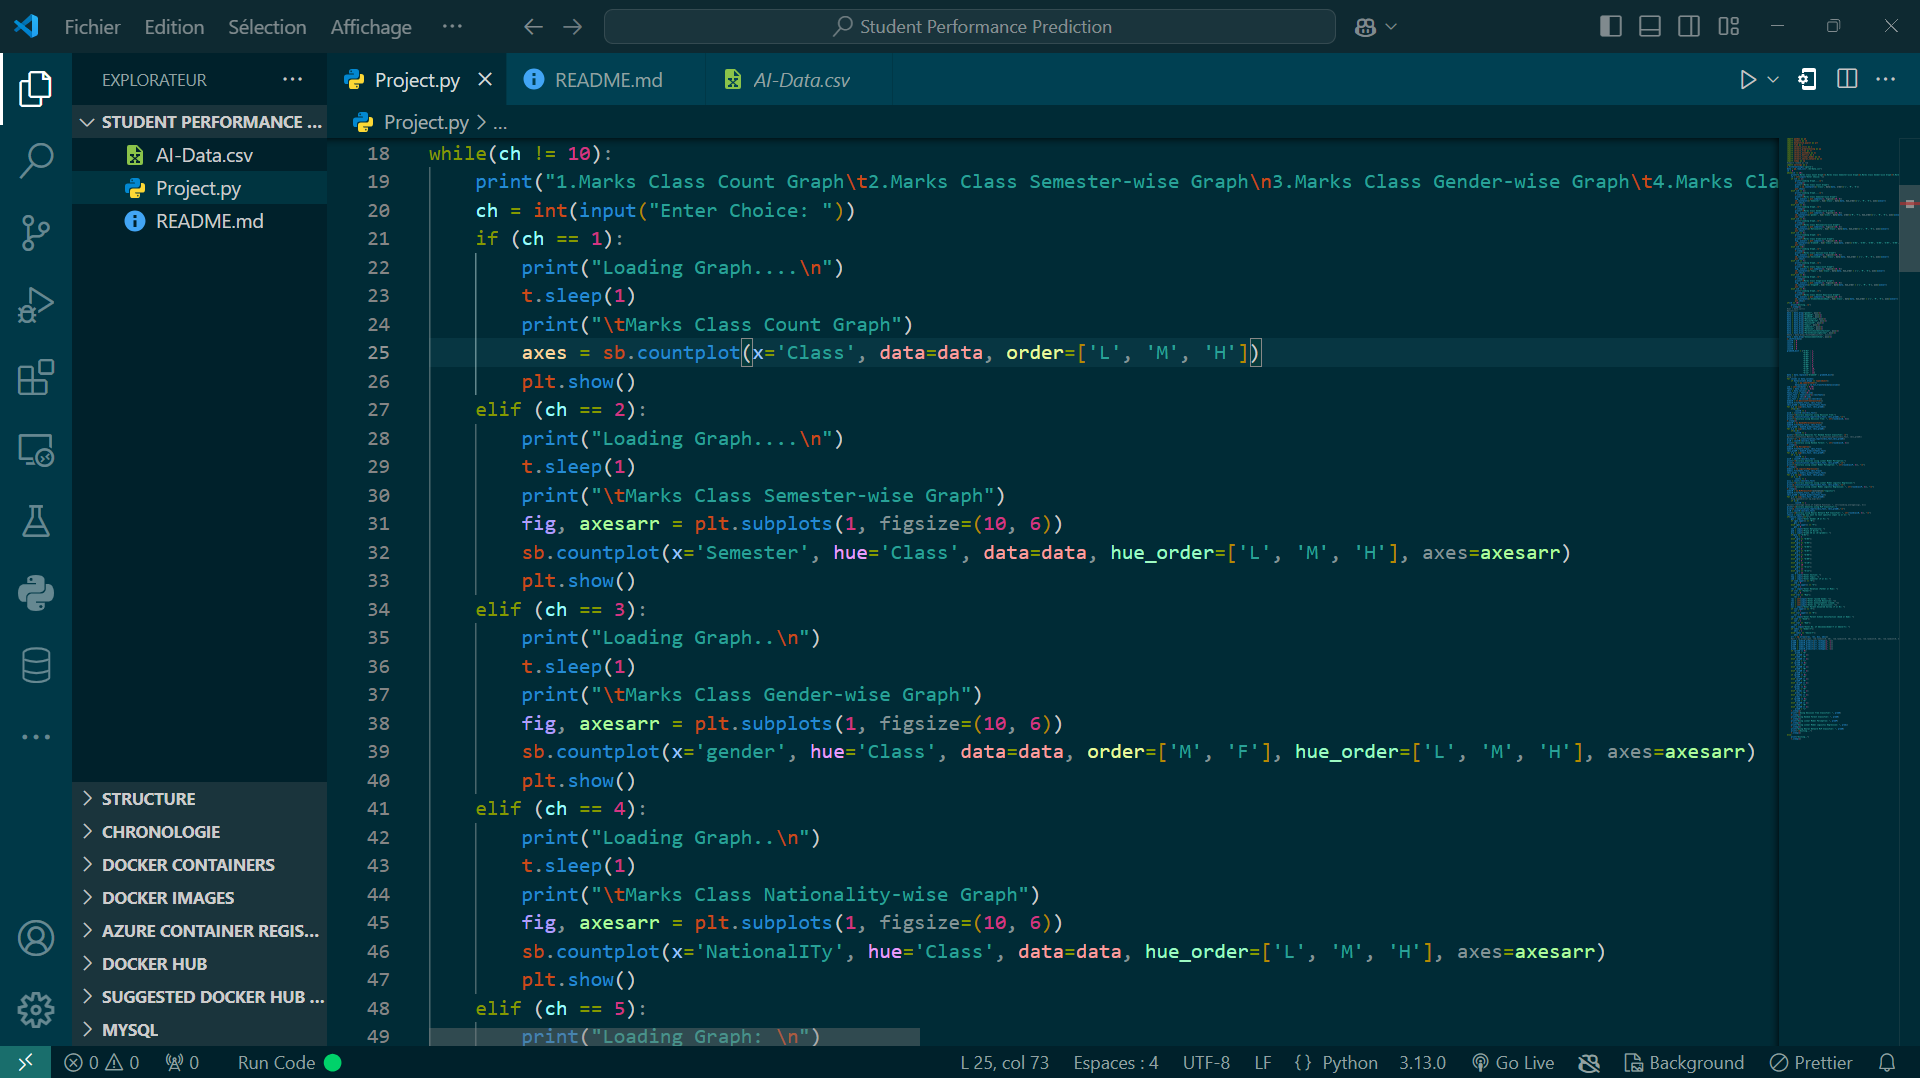Change UTF-8 encoding
This screenshot has height=1078, width=1920.
point(1206,1063)
